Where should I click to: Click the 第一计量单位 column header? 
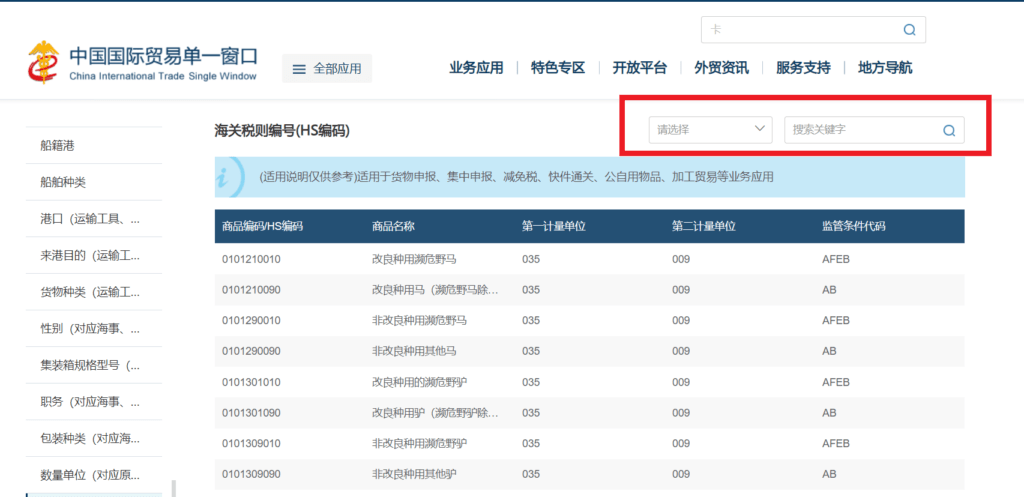(554, 227)
